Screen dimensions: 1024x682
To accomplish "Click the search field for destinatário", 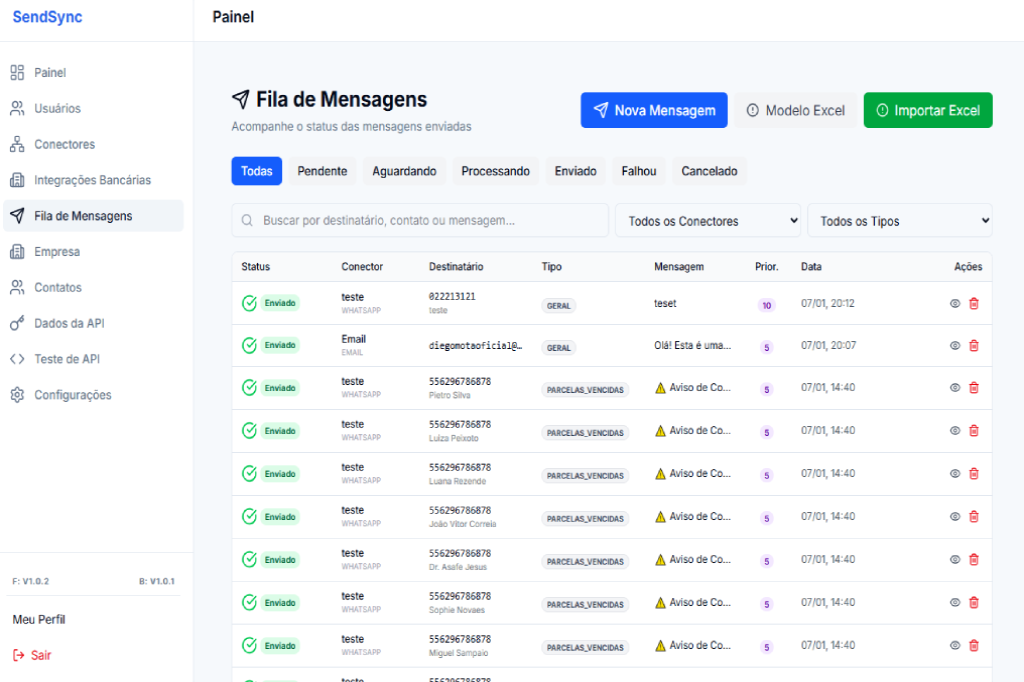I will point(420,220).
